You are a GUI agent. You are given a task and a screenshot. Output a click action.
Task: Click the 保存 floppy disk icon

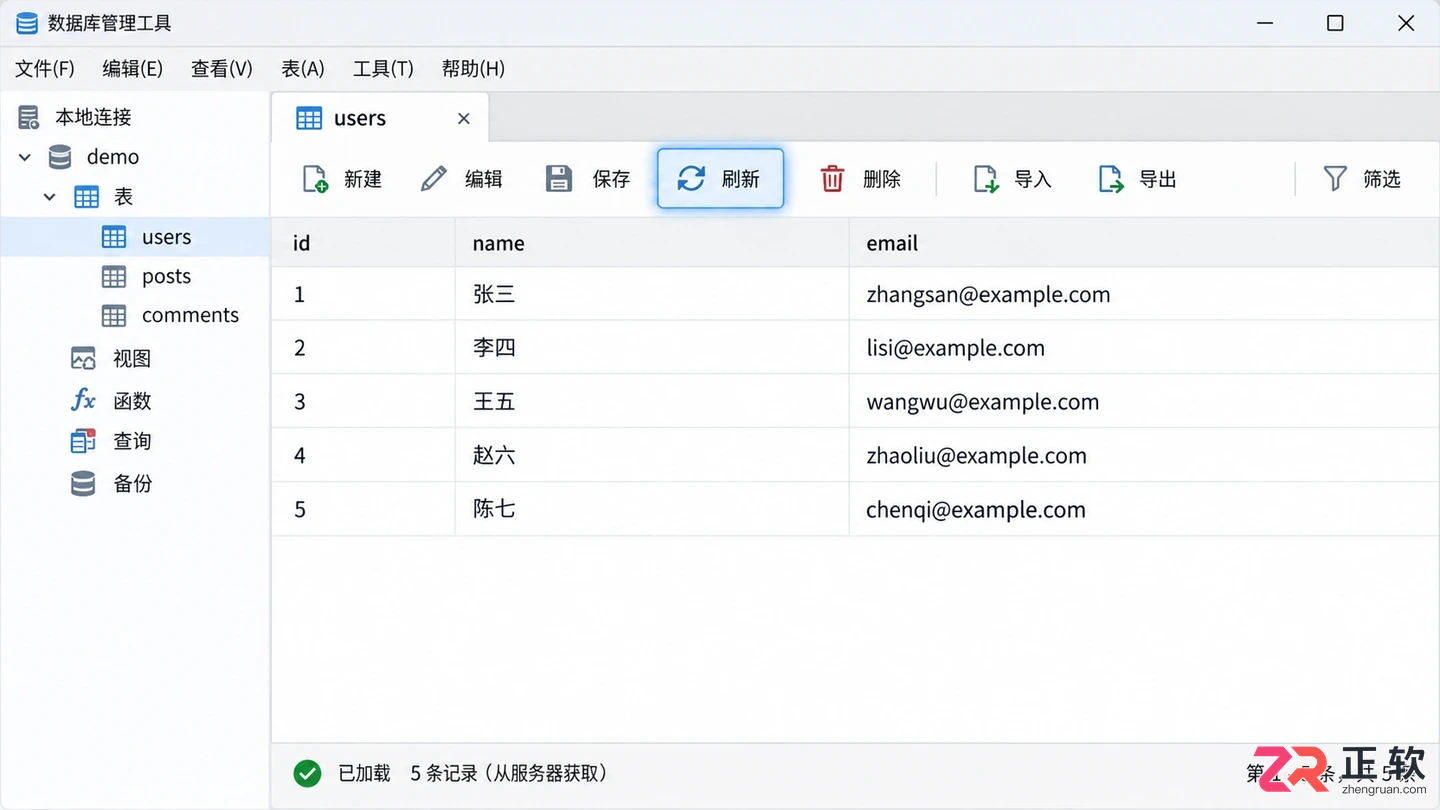point(559,179)
